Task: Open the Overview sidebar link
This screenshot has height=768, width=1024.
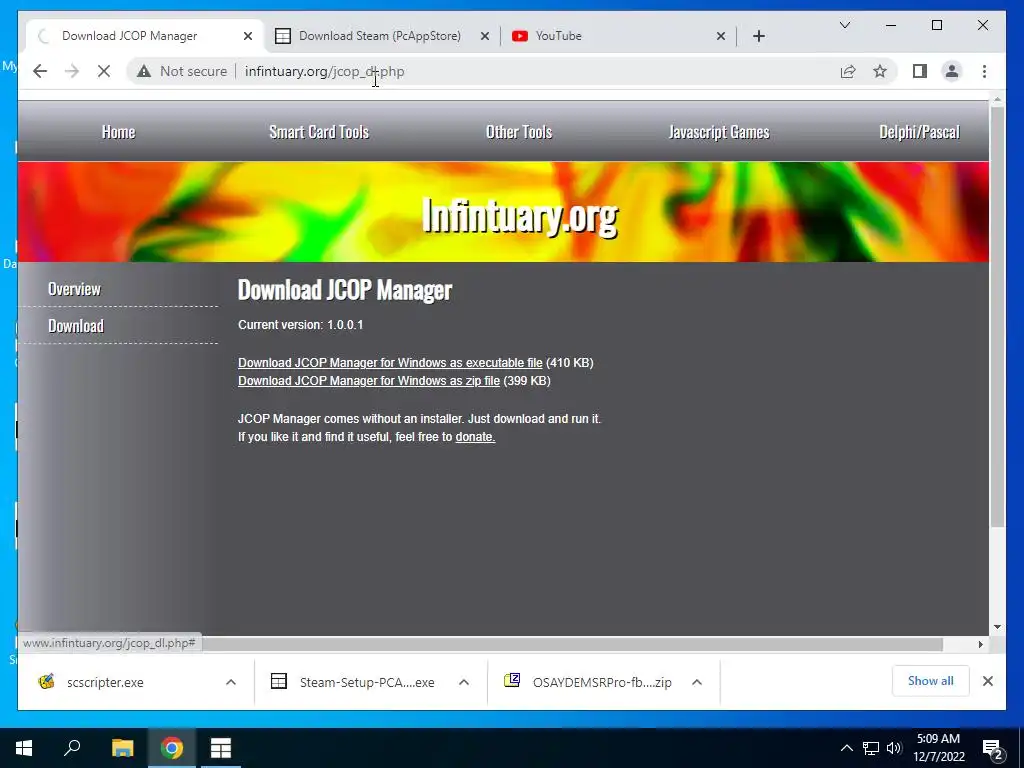Action: point(74,289)
